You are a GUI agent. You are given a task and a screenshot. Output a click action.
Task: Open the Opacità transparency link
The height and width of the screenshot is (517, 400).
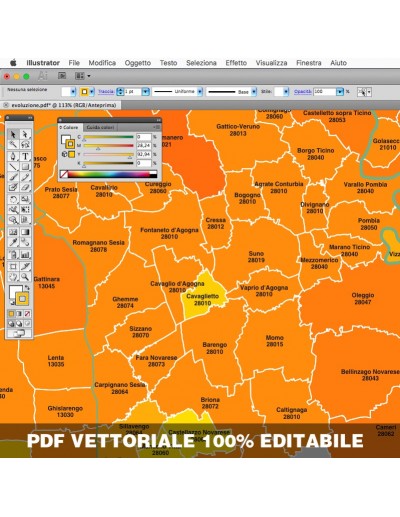click(303, 92)
